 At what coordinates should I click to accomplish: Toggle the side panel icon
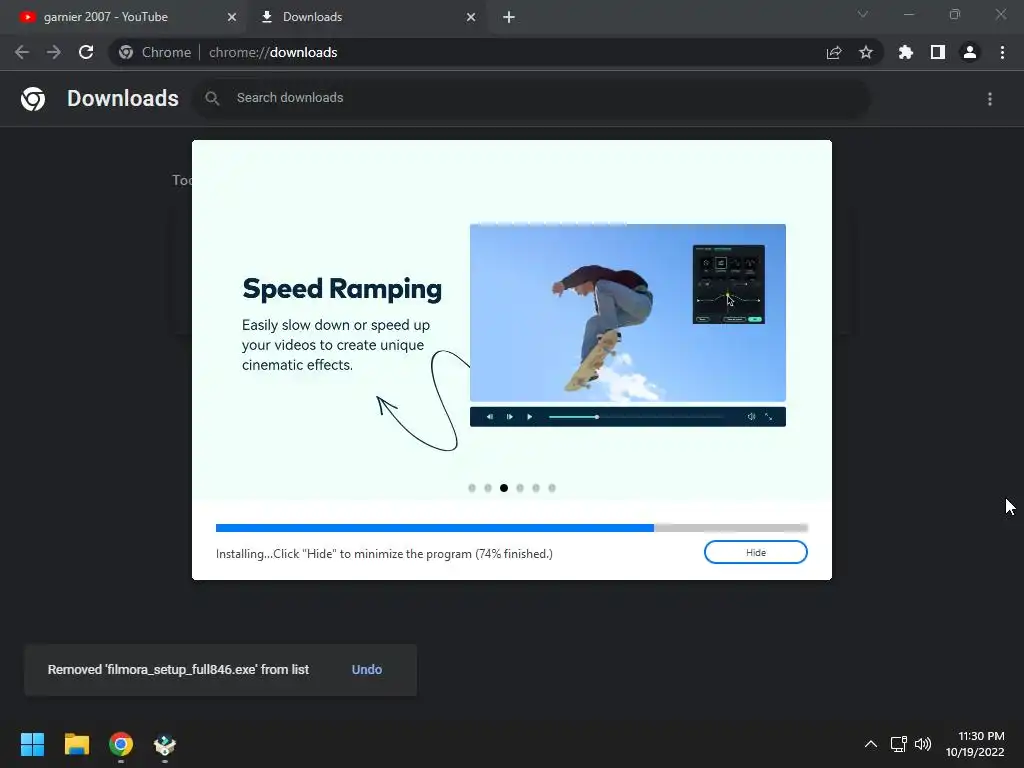click(938, 52)
